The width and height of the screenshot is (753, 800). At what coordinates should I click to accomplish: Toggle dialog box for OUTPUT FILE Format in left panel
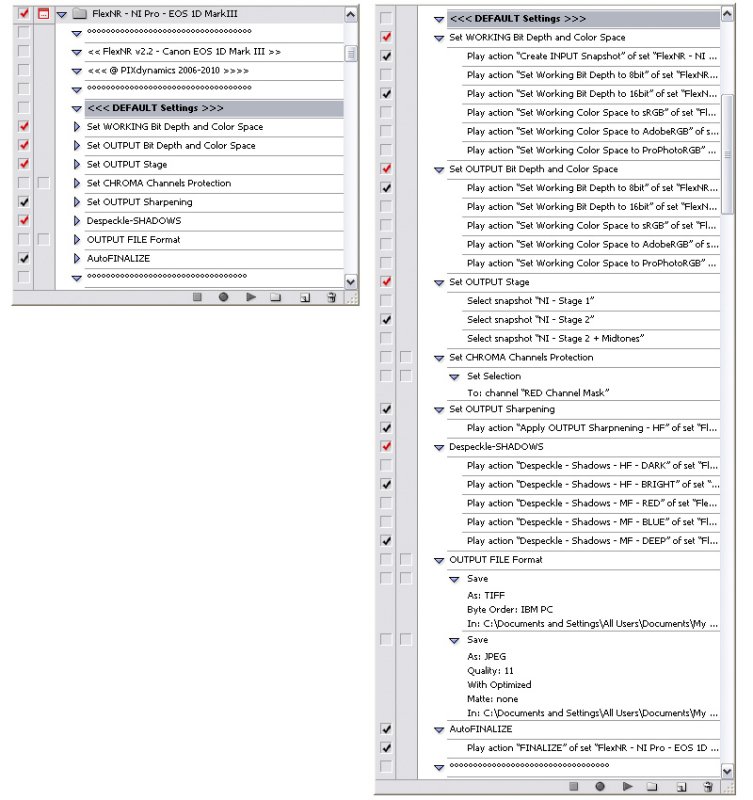(44, 239)
